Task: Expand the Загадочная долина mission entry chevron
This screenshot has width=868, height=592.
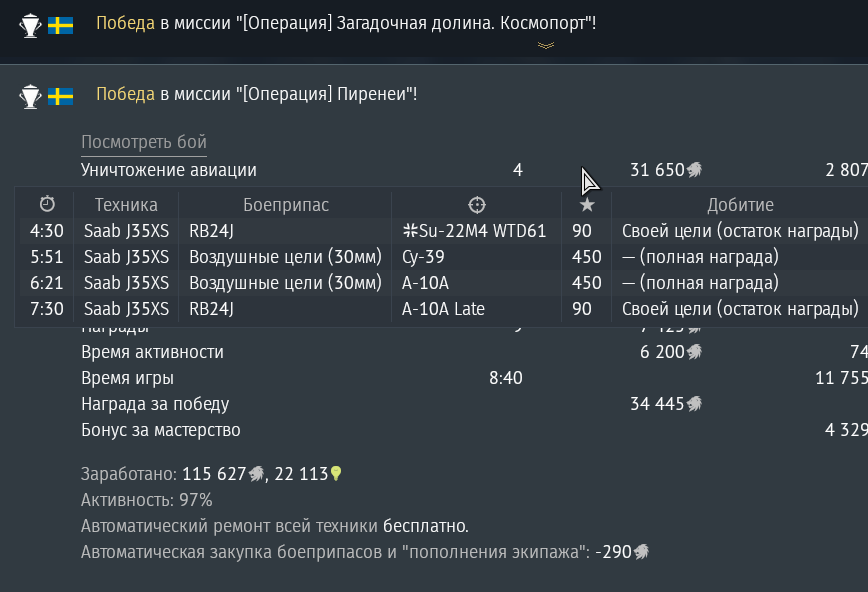Action: [x=546, y=45]
